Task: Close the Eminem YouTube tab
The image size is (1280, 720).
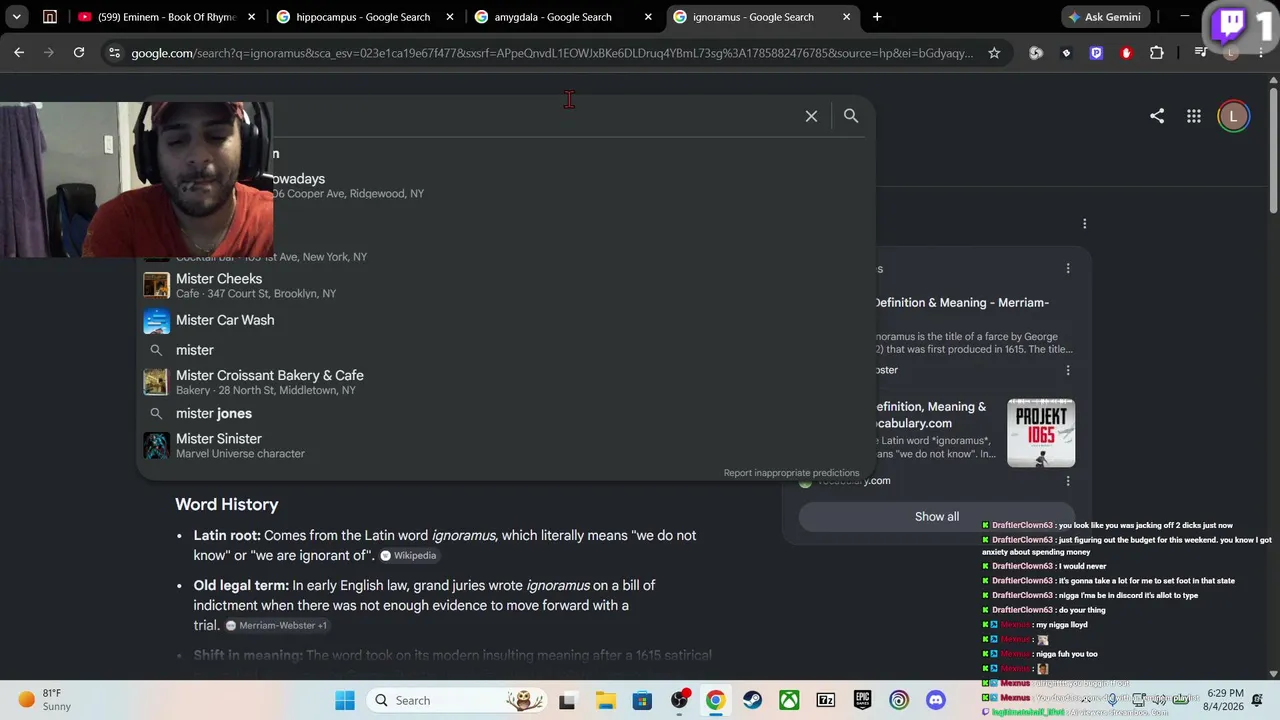Action: pyautogui.click(x=252, y=17)
